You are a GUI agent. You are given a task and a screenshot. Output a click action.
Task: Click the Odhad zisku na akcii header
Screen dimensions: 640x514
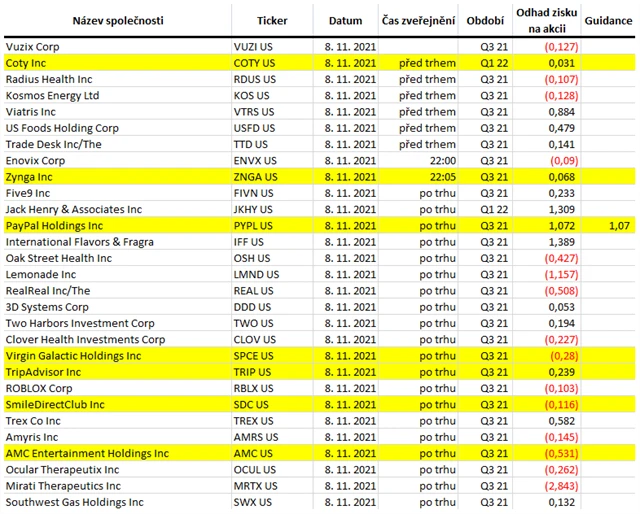pos(544,20)
